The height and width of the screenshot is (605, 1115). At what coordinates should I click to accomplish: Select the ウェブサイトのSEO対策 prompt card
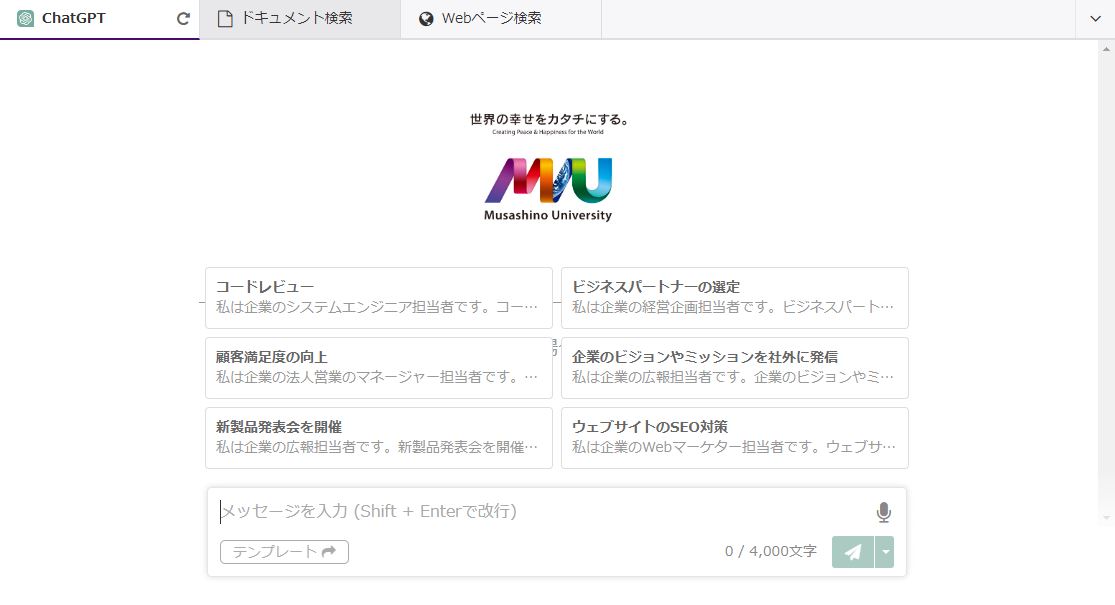tap(735, 437)
